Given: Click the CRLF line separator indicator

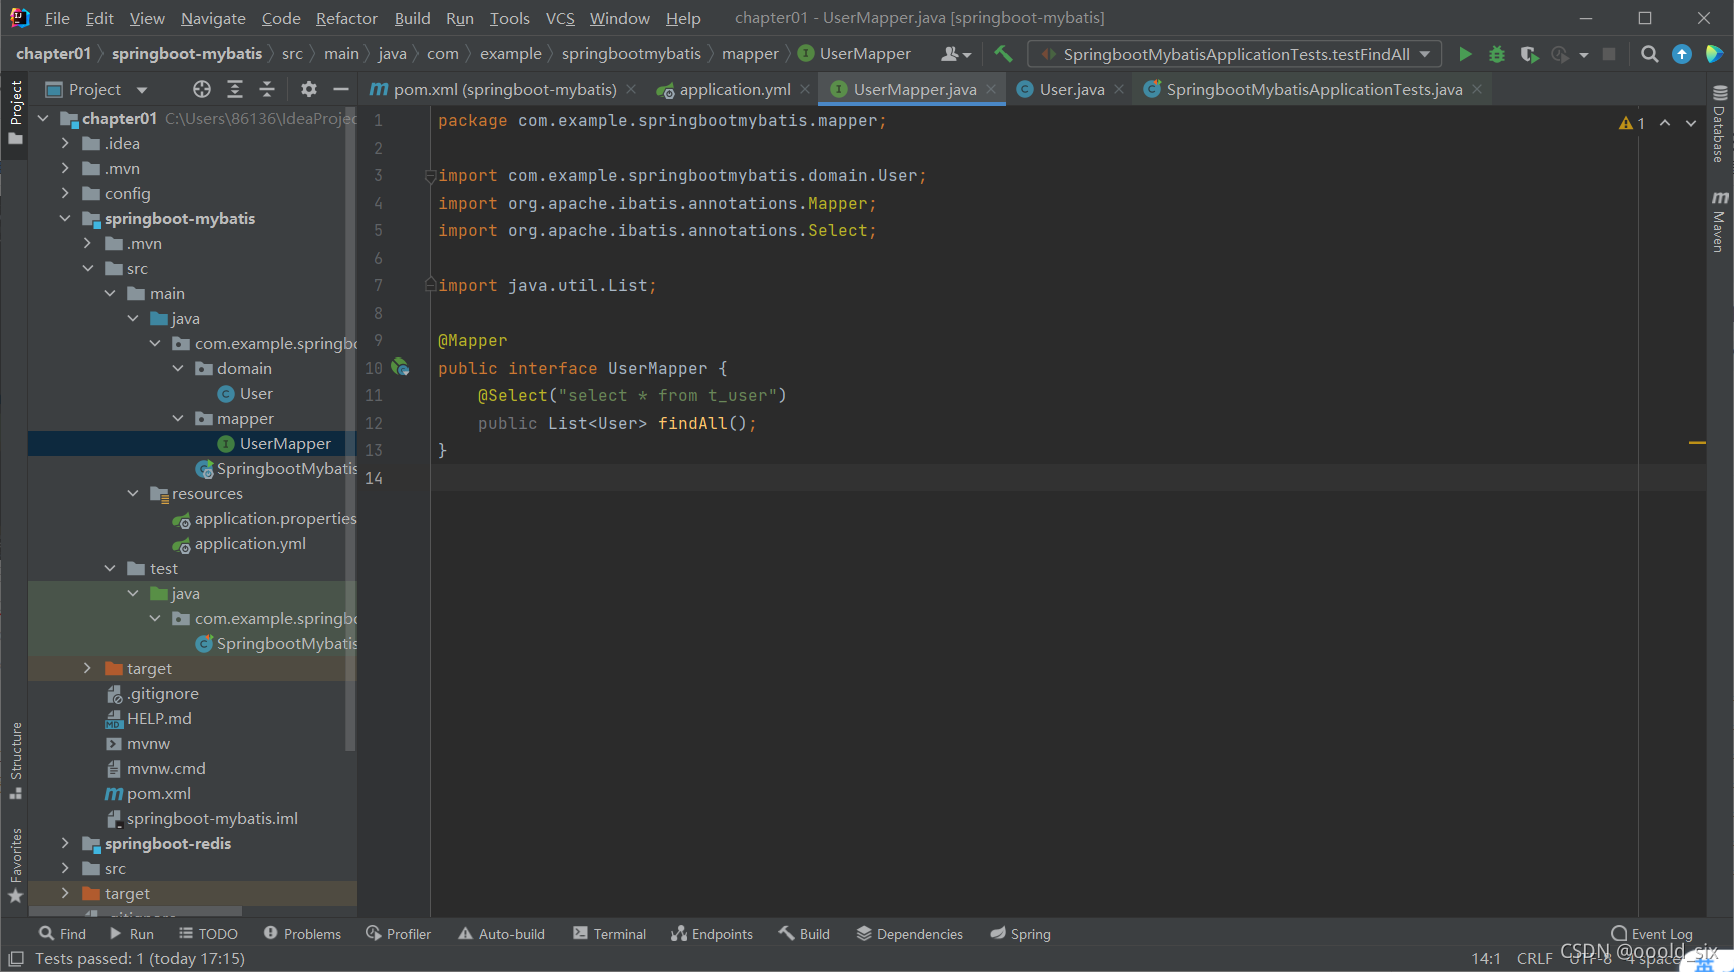Looking at the screenshot, I should pos(1534,958).
